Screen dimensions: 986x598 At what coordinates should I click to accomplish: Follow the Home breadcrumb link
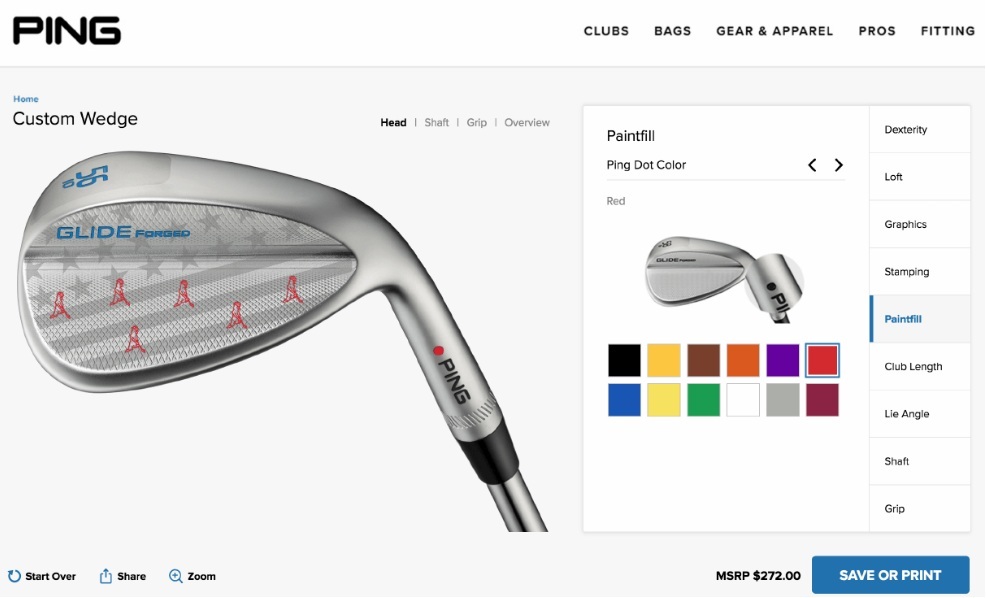click(x=26, y=99)
